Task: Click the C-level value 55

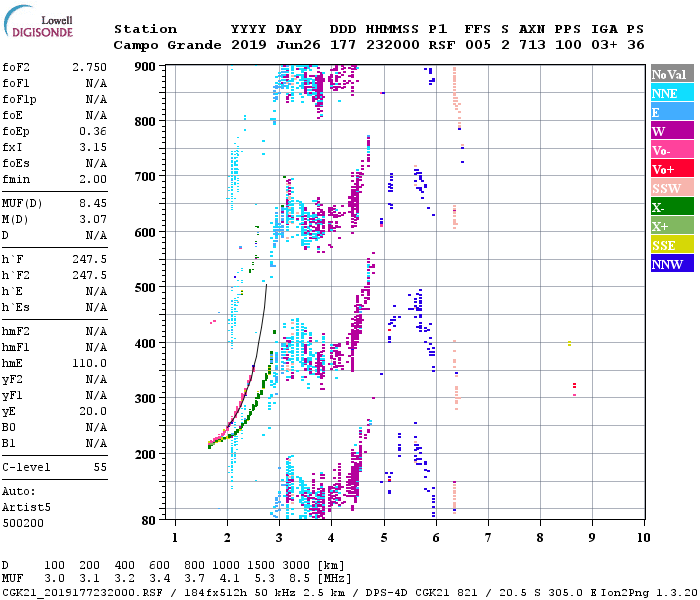Action: pyautogui.click(x=100, y=467)
